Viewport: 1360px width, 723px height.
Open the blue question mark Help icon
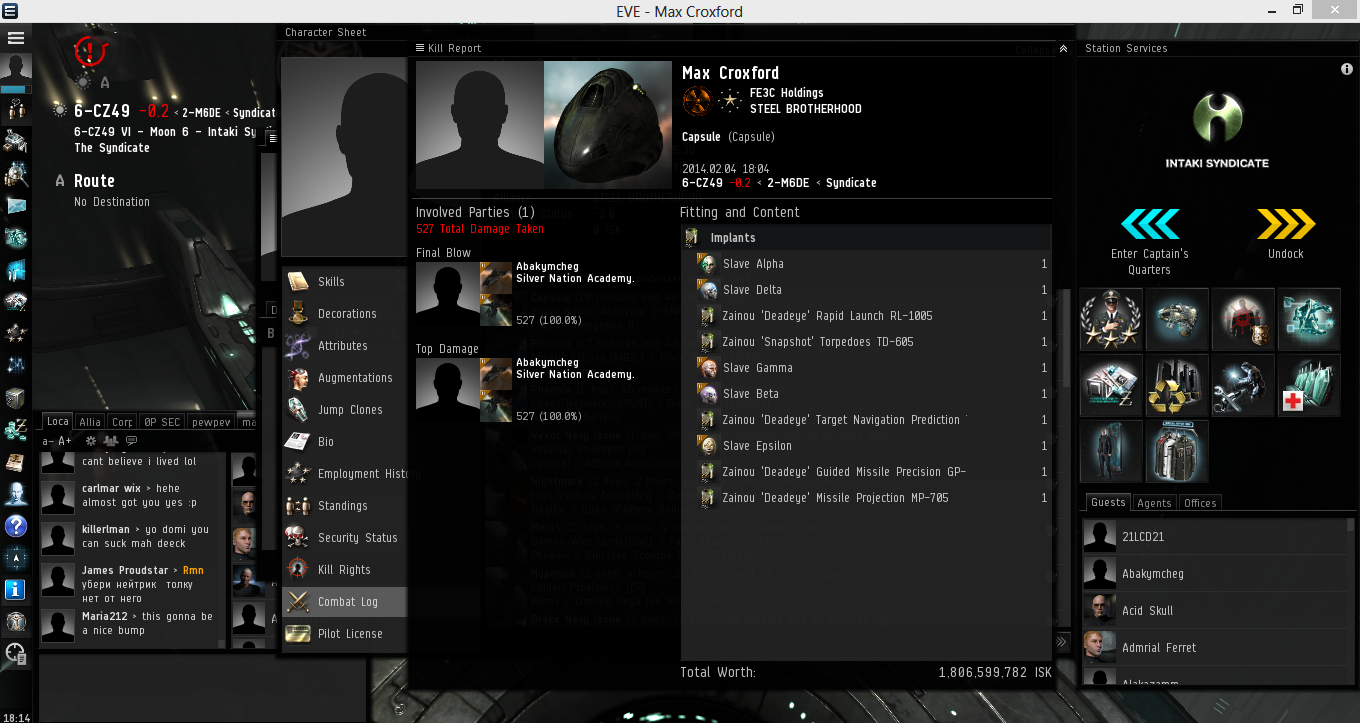tap(16, 526)
